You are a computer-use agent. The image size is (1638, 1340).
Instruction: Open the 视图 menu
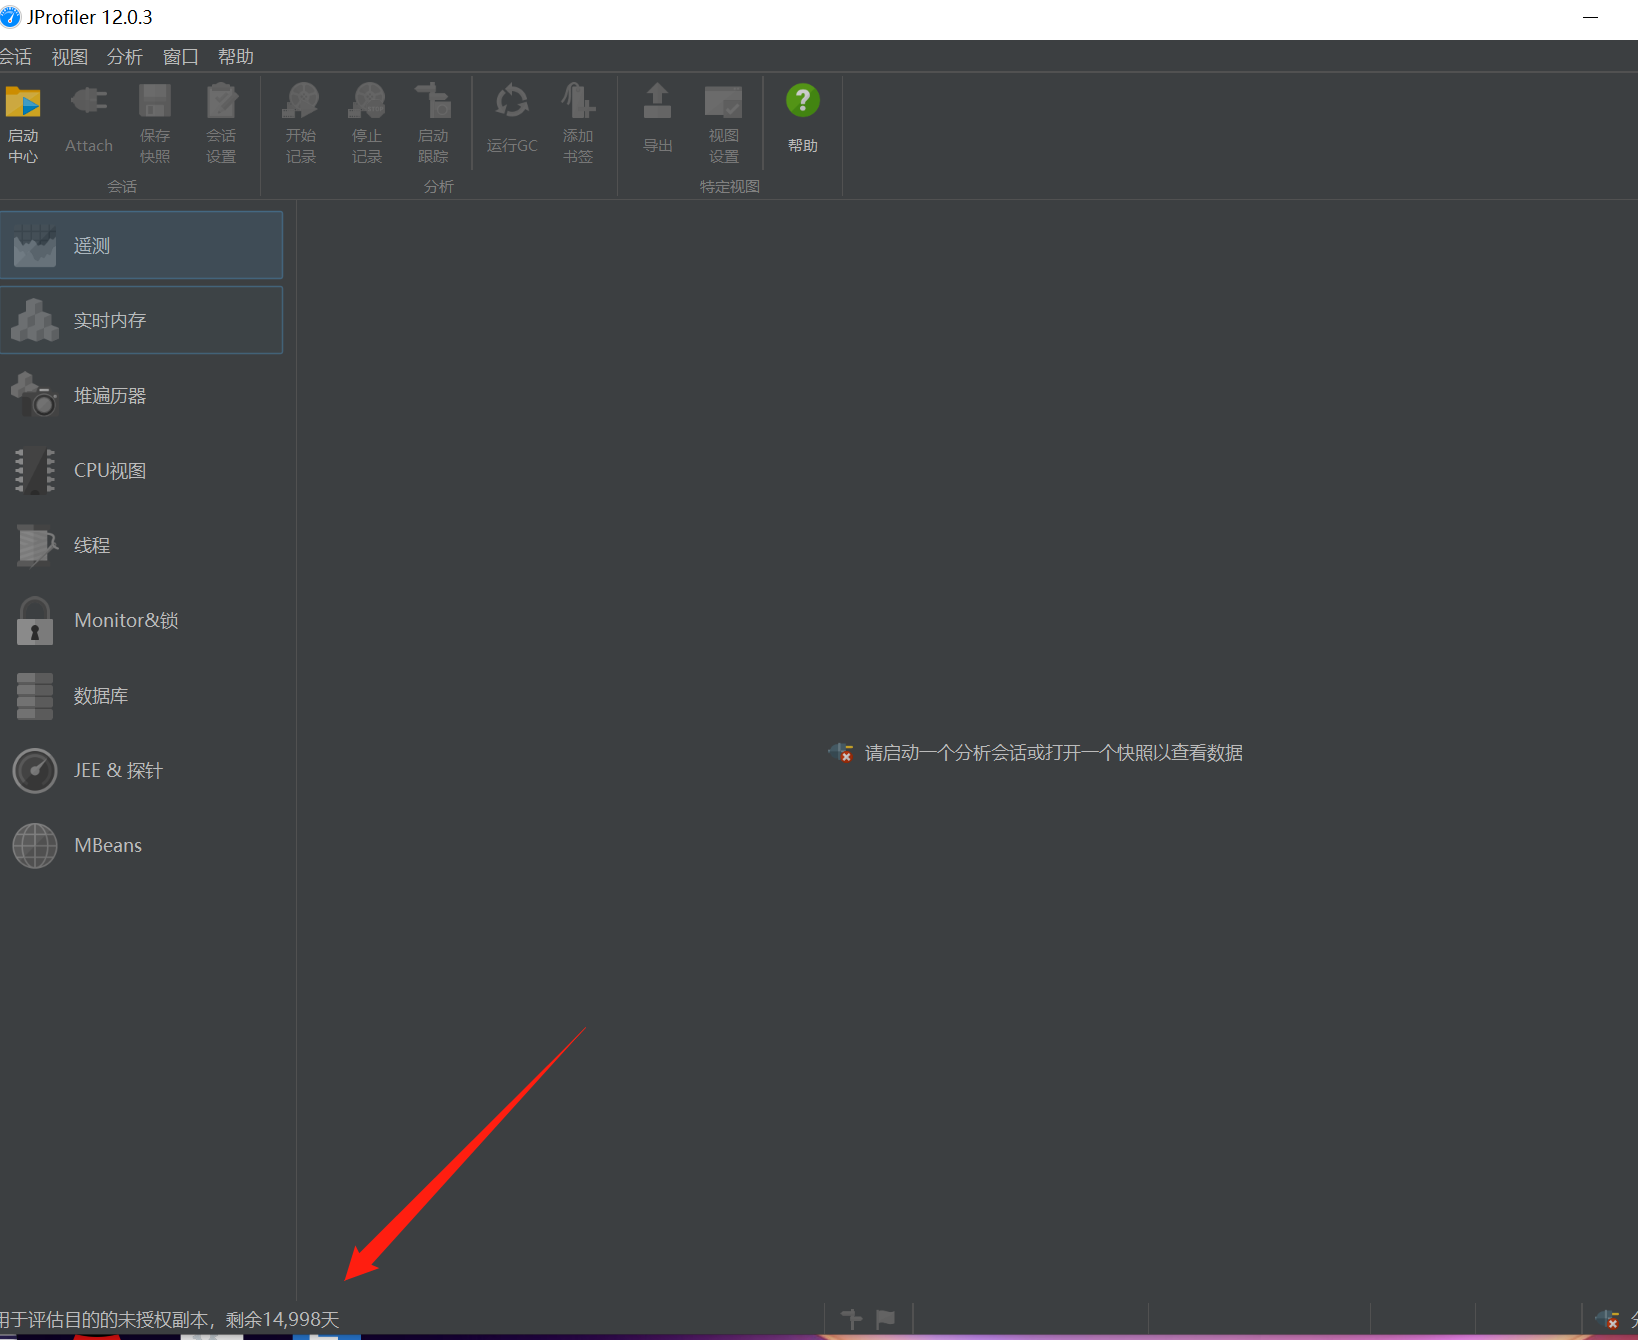pyautogui.click(x=70, y=57)
